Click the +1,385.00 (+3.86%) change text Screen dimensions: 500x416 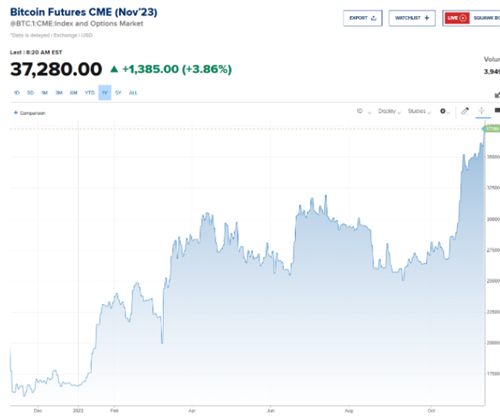[x=177, y=69]
